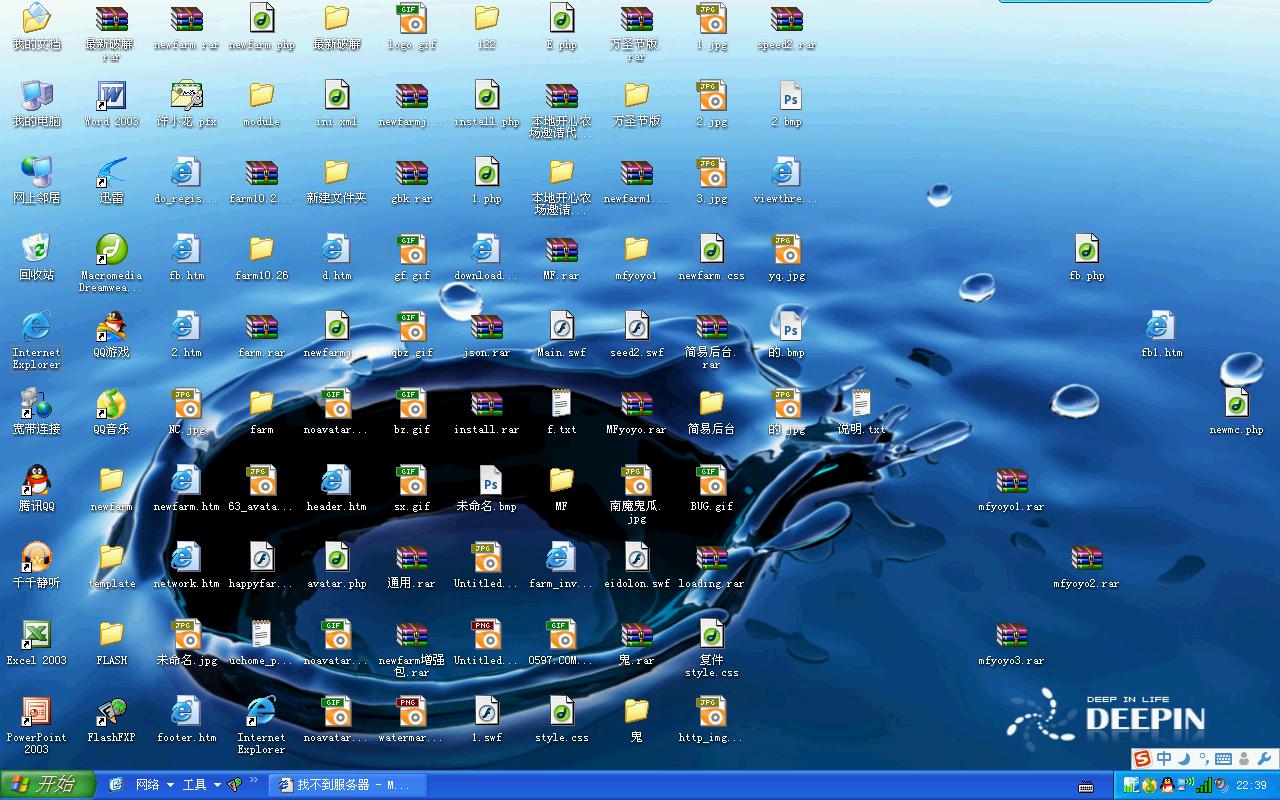Select the speed2.rar archive
This screenshot has height=800, width=1280.
[x=787, y=27]
